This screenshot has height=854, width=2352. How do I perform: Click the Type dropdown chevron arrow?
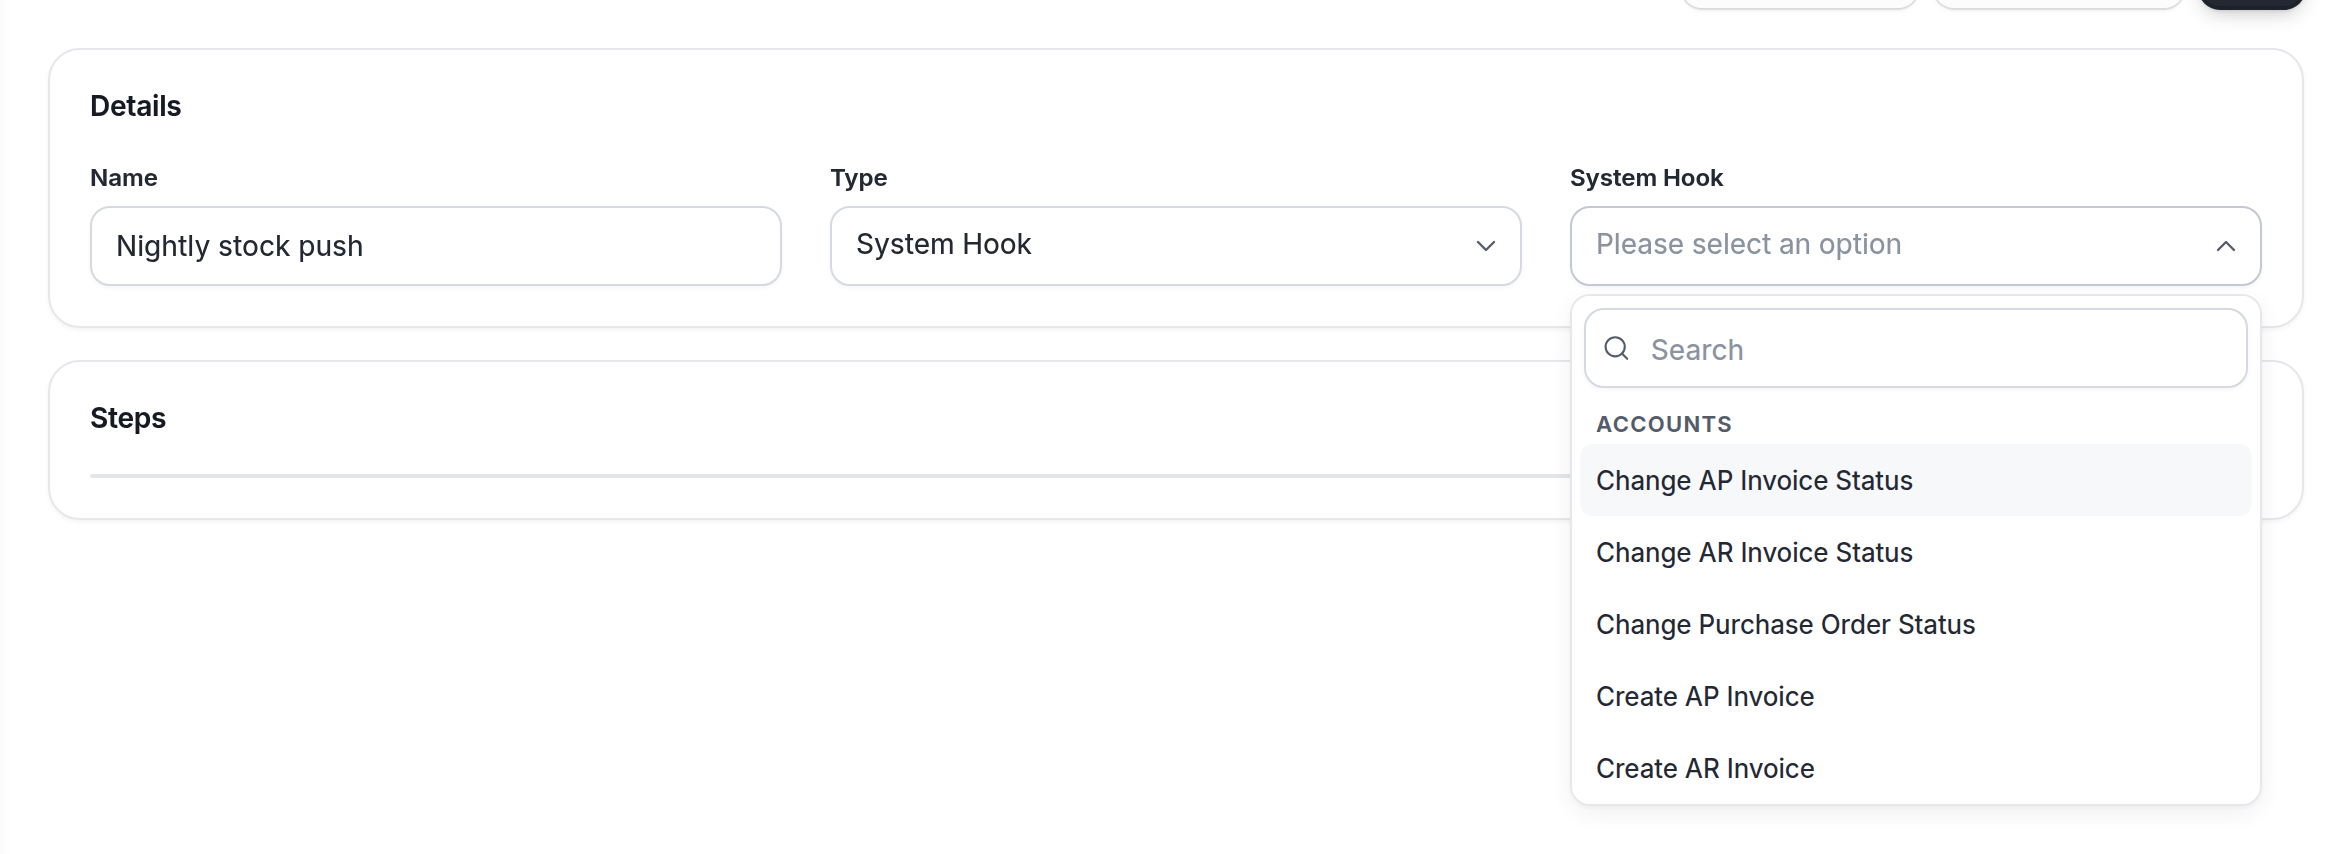[1486, 246]
